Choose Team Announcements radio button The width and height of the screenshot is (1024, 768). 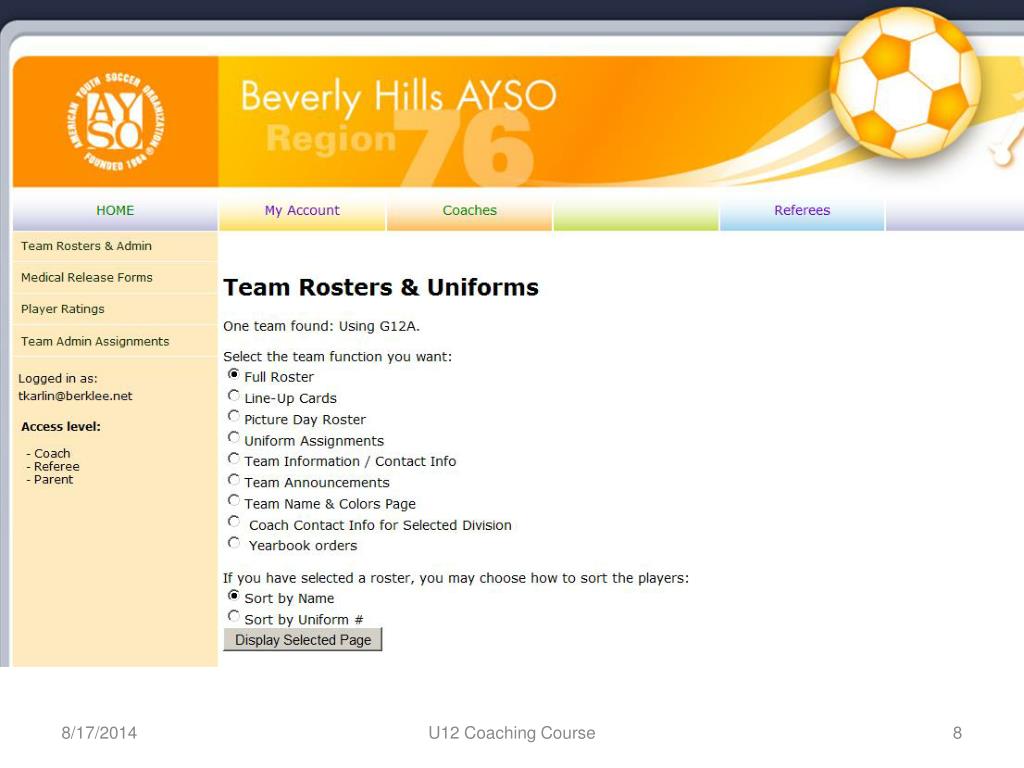coord(234,479)
